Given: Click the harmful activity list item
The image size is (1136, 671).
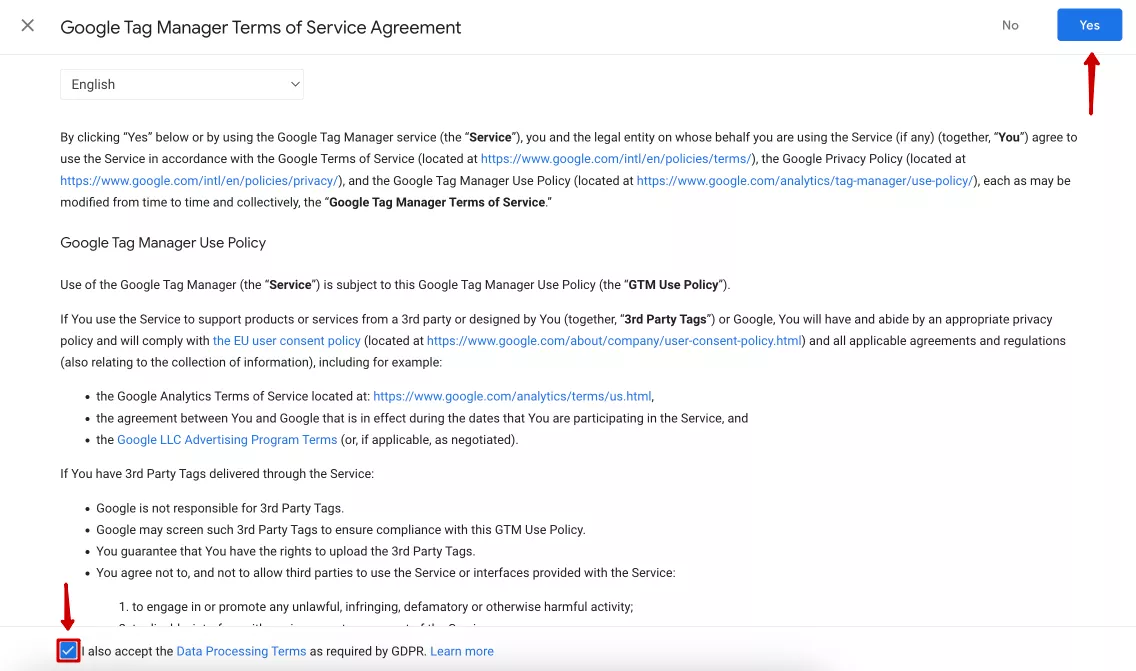Looking at the screenshot, I should click(x=376, y=607).
